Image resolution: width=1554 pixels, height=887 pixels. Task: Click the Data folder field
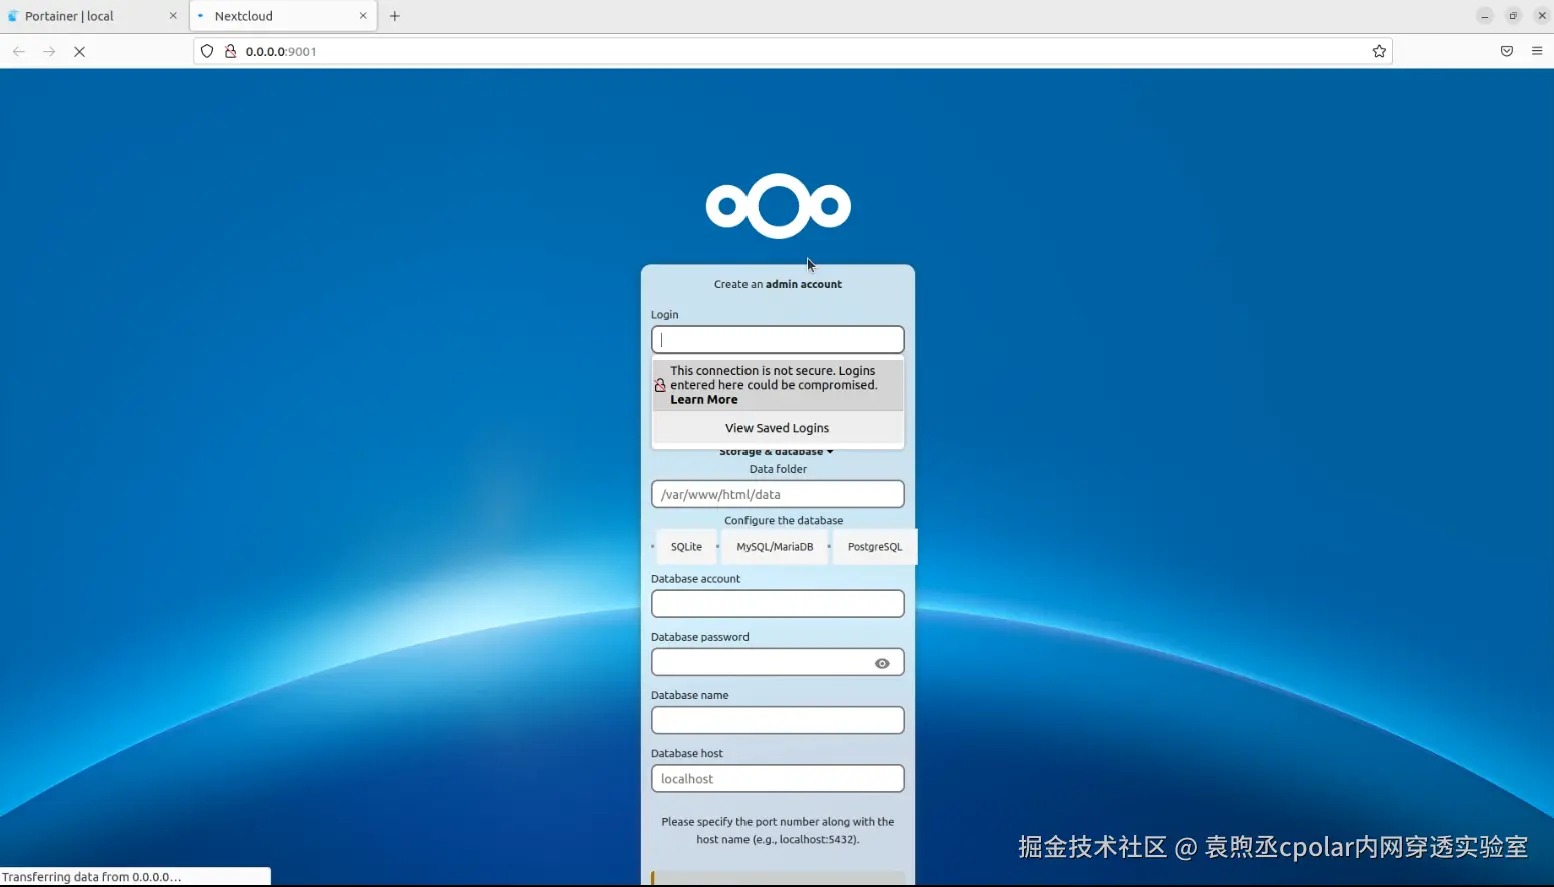point(778,494)
